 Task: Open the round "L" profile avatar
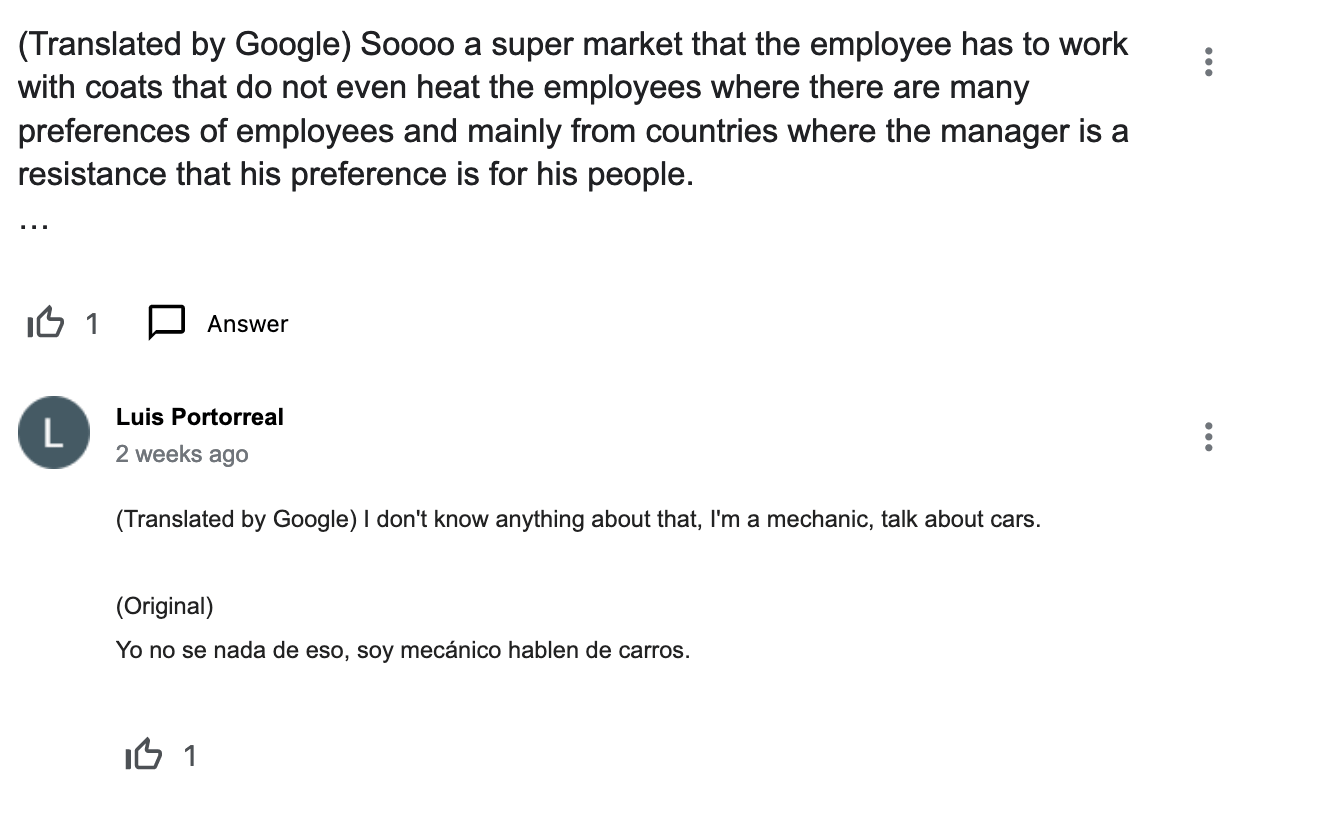(x=54, y=433)
